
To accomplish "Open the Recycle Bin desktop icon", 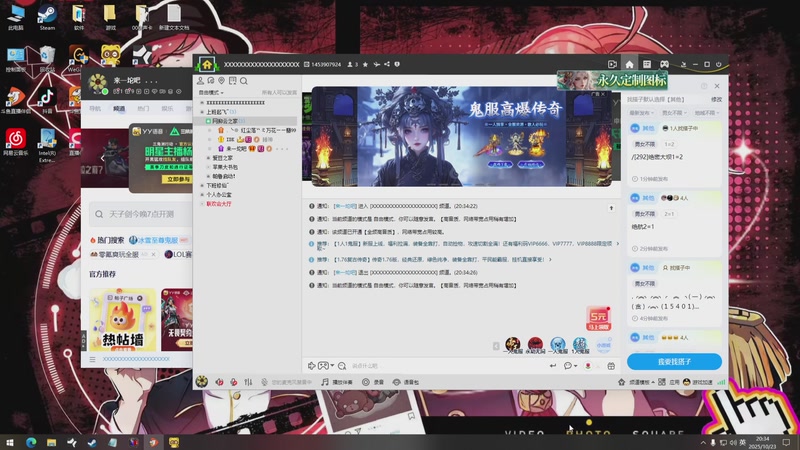I will (47, 59).
